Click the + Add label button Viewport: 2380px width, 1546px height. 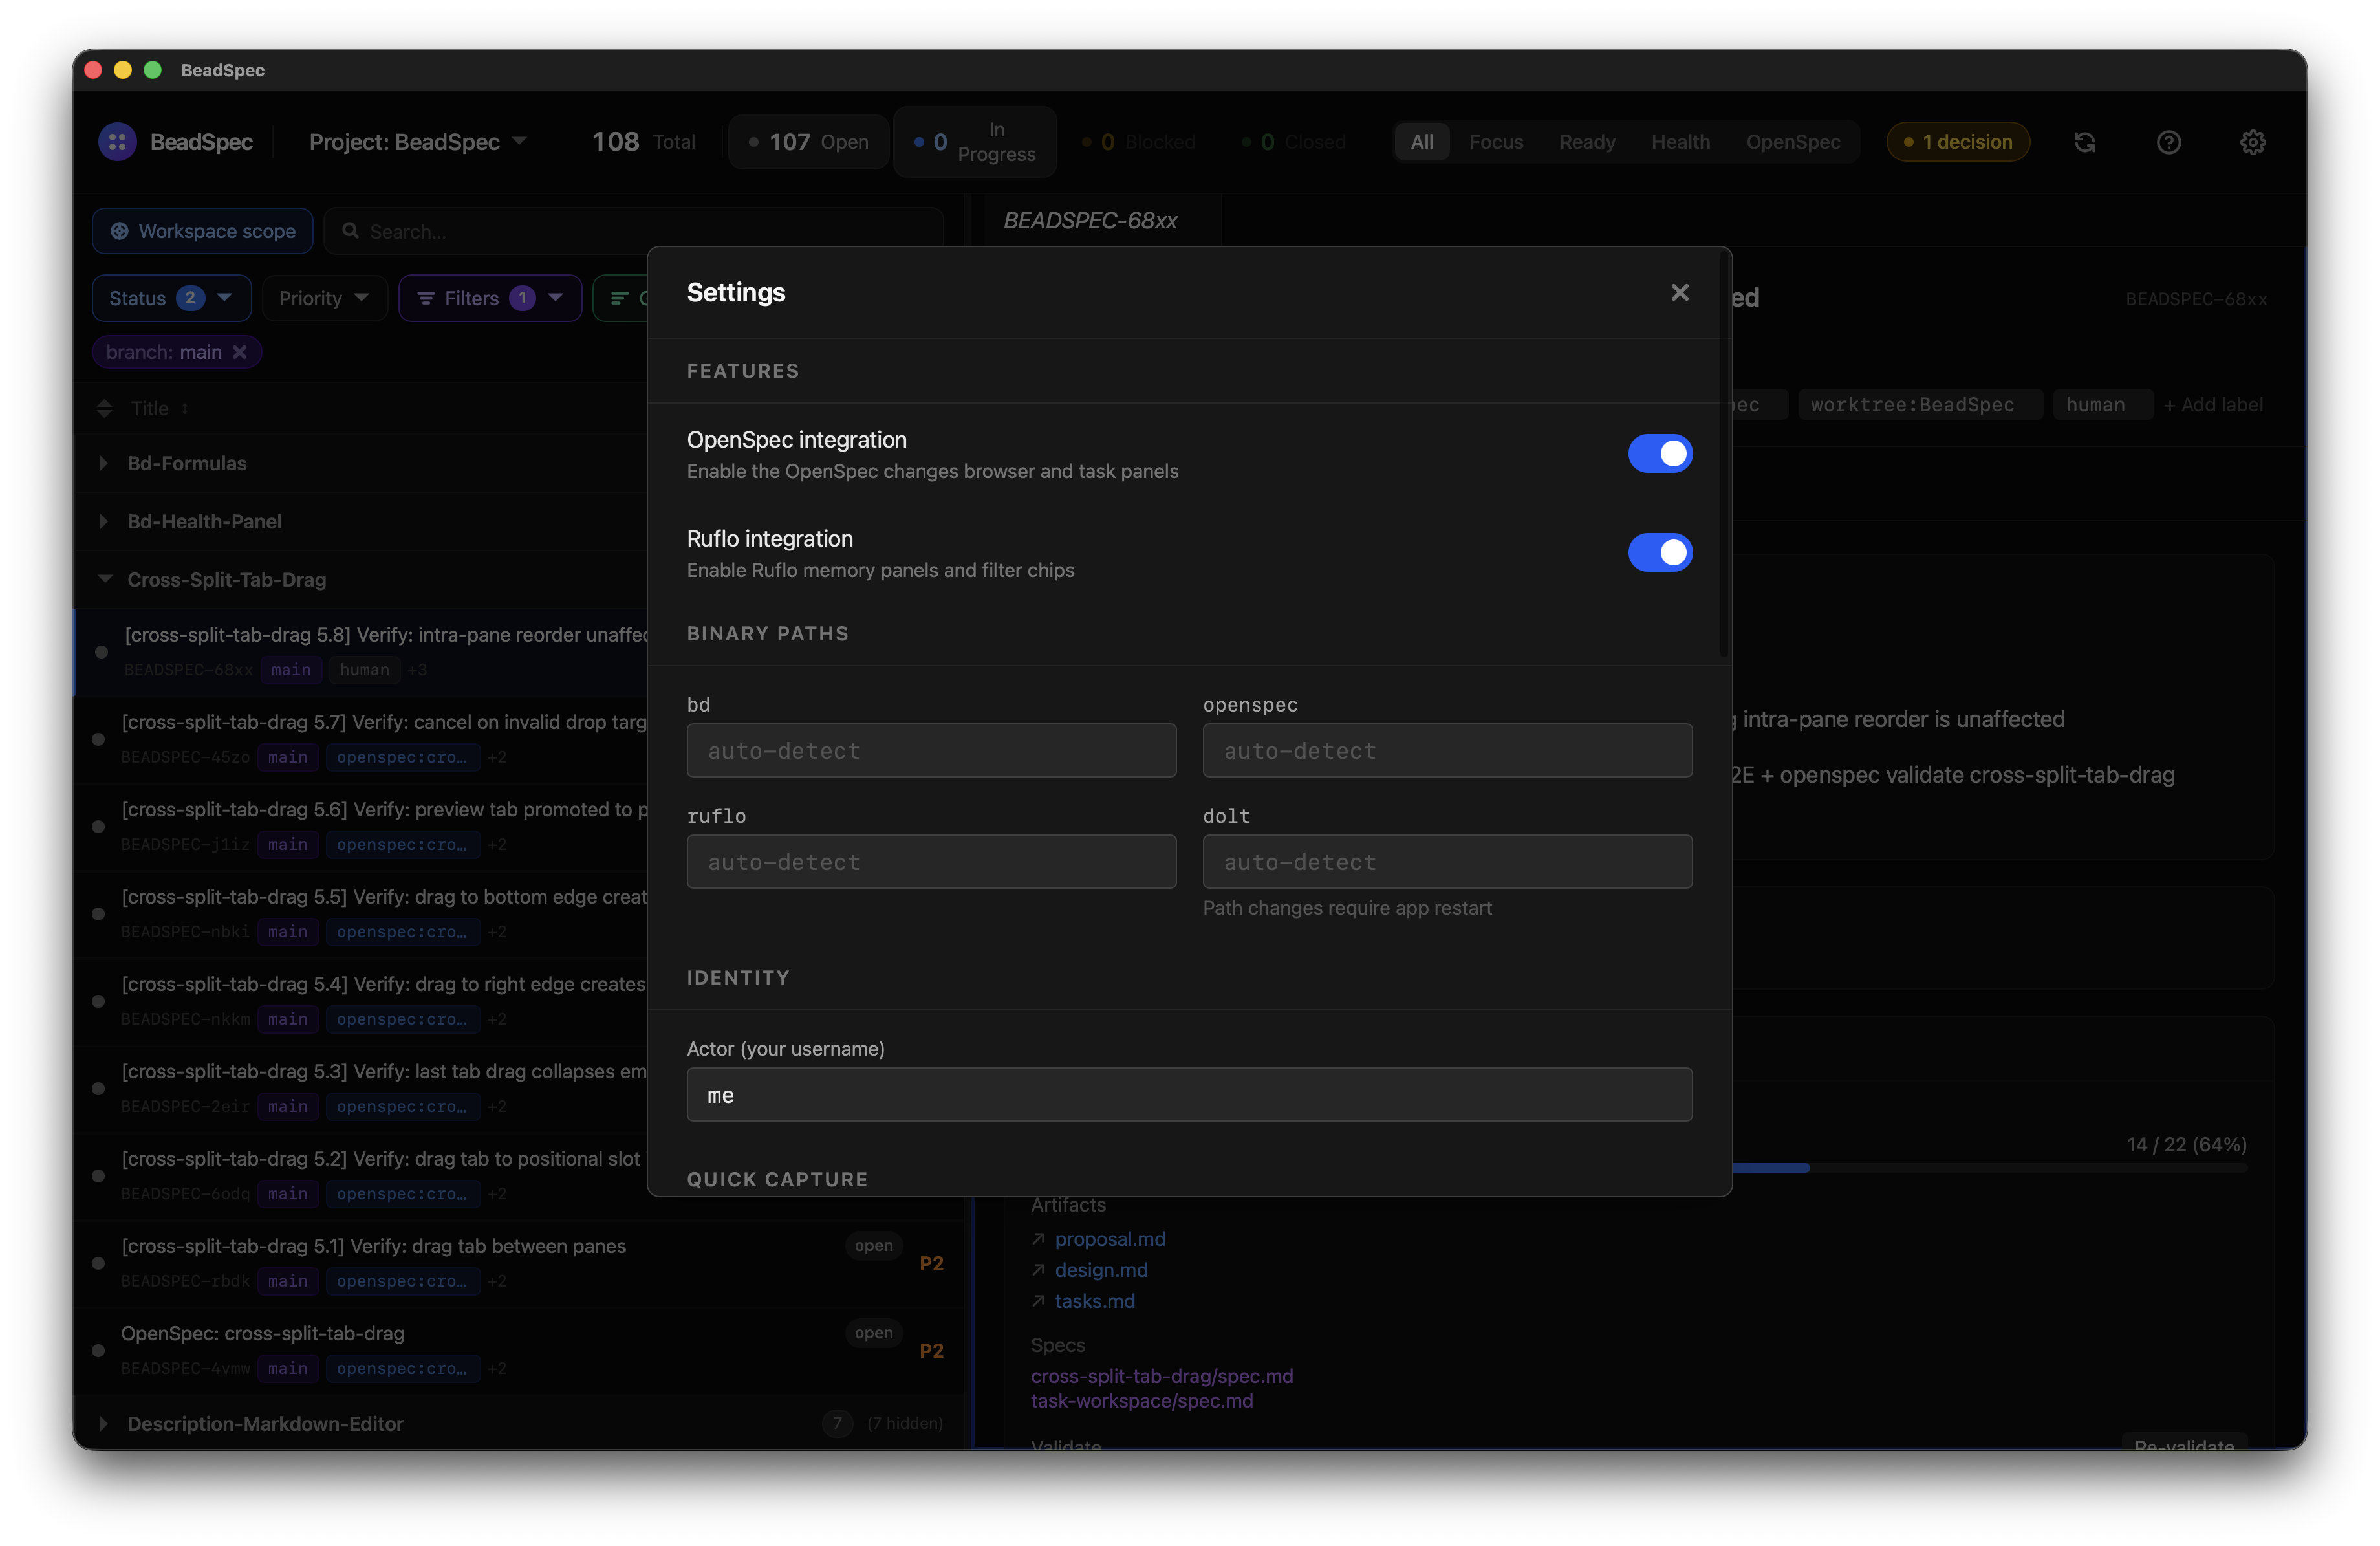(2212, 404)
